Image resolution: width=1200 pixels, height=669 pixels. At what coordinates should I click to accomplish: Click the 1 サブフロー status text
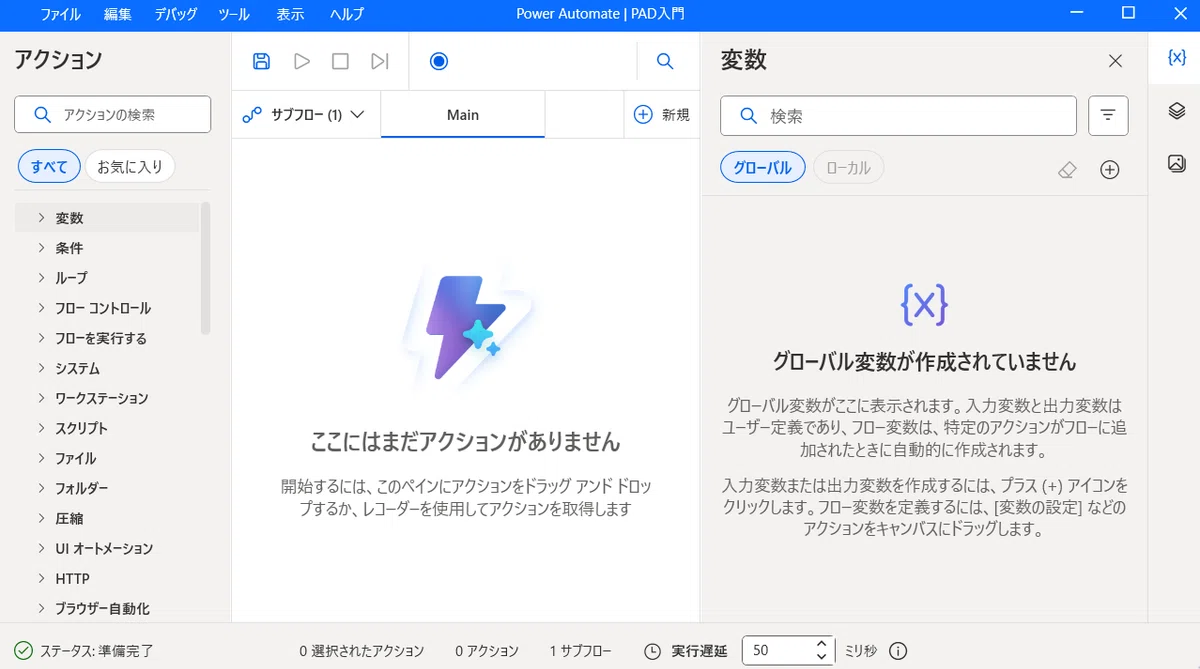580,651
